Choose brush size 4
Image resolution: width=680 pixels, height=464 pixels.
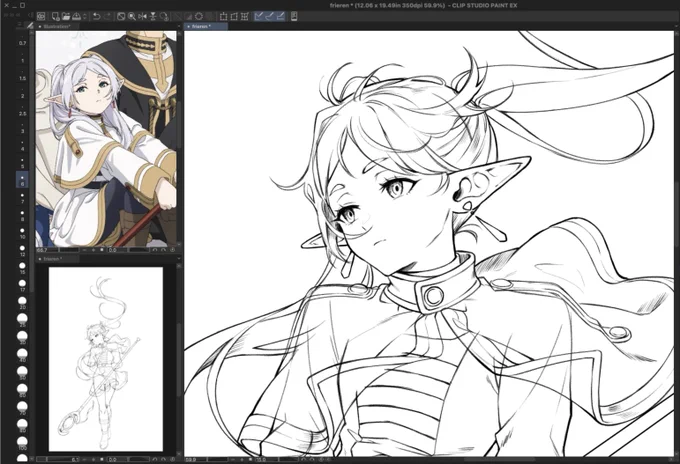[x=22, y=146]
